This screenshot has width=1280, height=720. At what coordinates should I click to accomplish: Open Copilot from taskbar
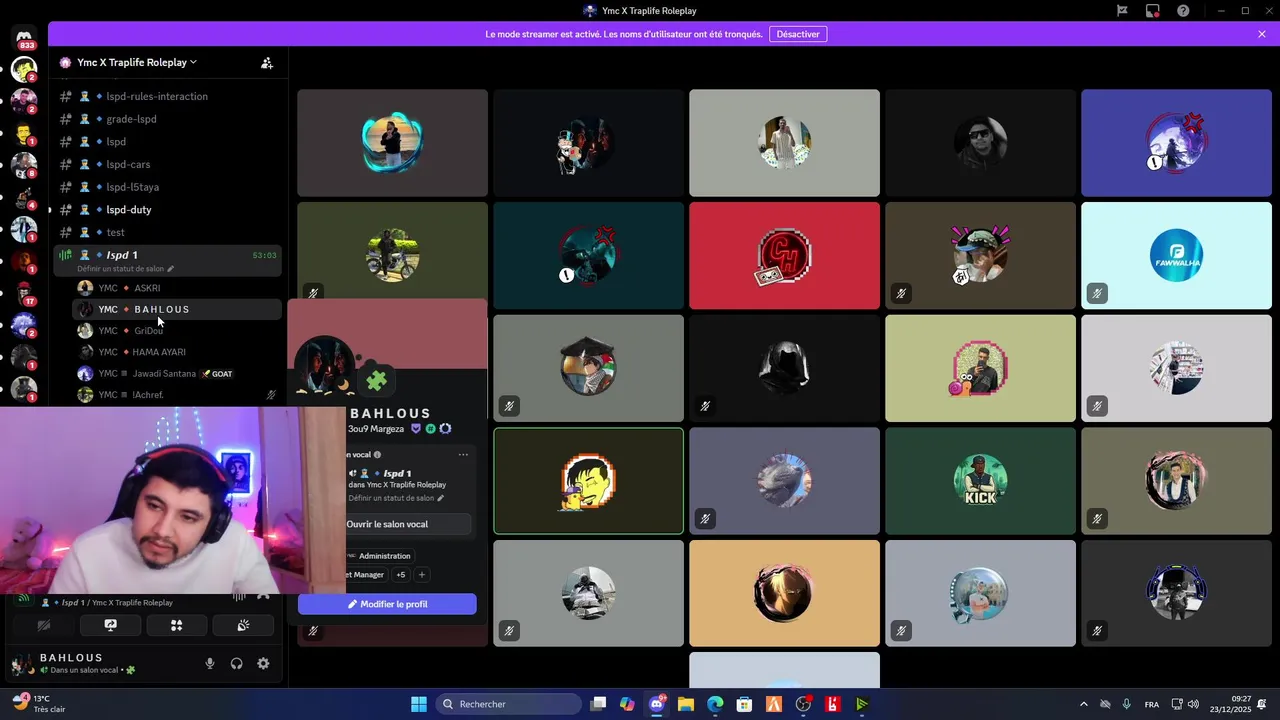coord(627,704)
